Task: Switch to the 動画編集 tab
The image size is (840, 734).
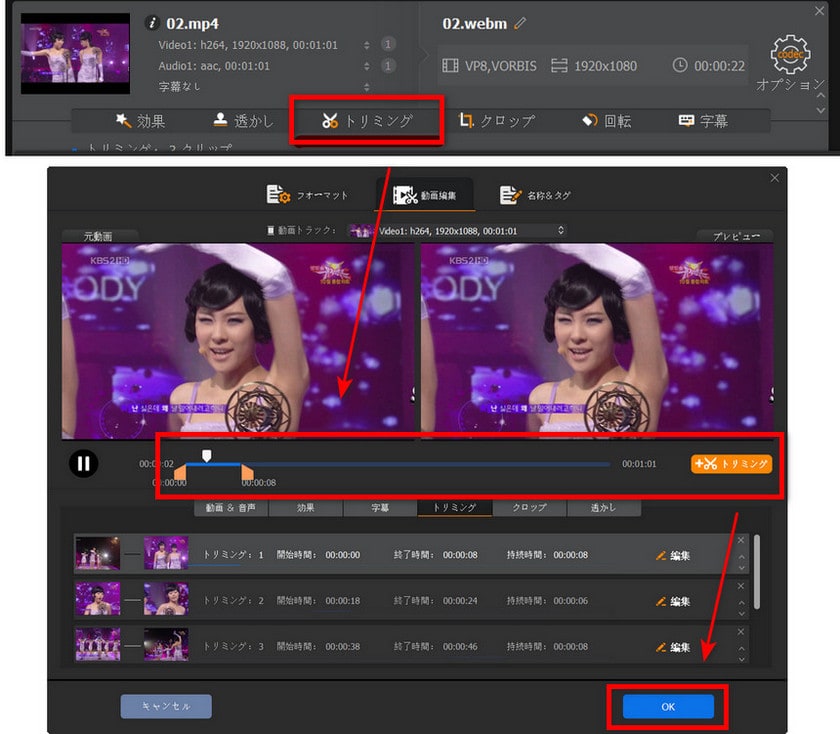Action: [425, 195]
